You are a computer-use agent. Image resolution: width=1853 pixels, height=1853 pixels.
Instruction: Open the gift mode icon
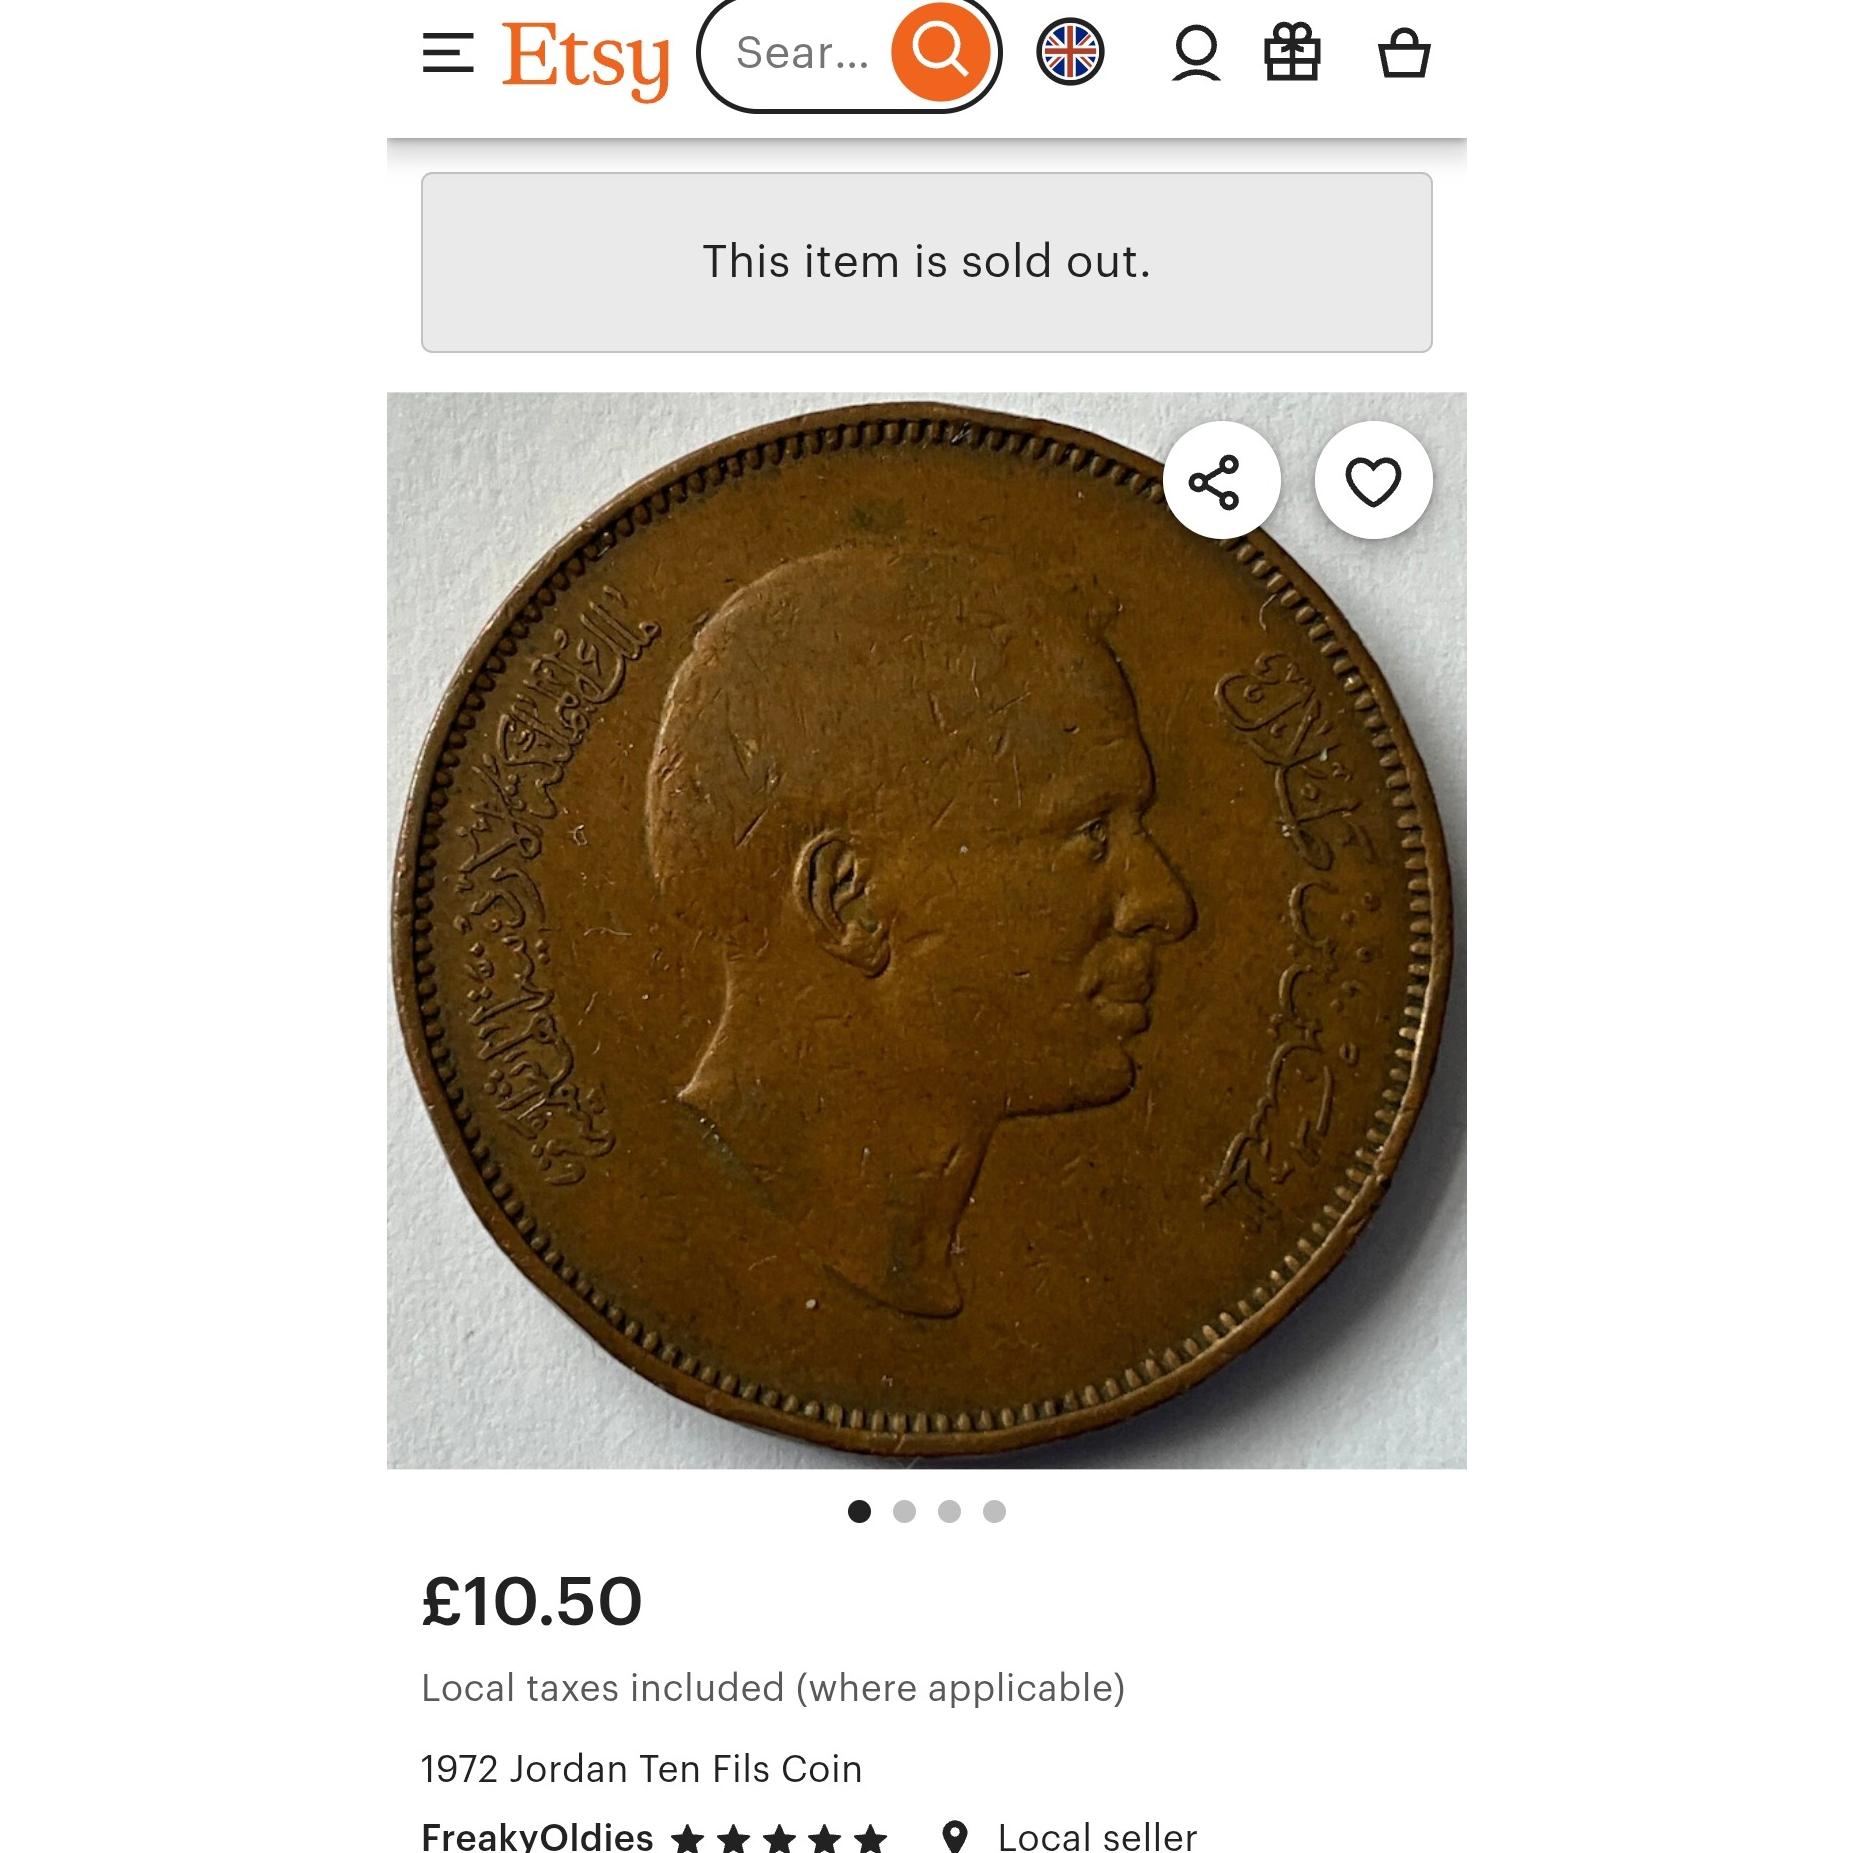pyautogui.click(x=1293, y=53)
